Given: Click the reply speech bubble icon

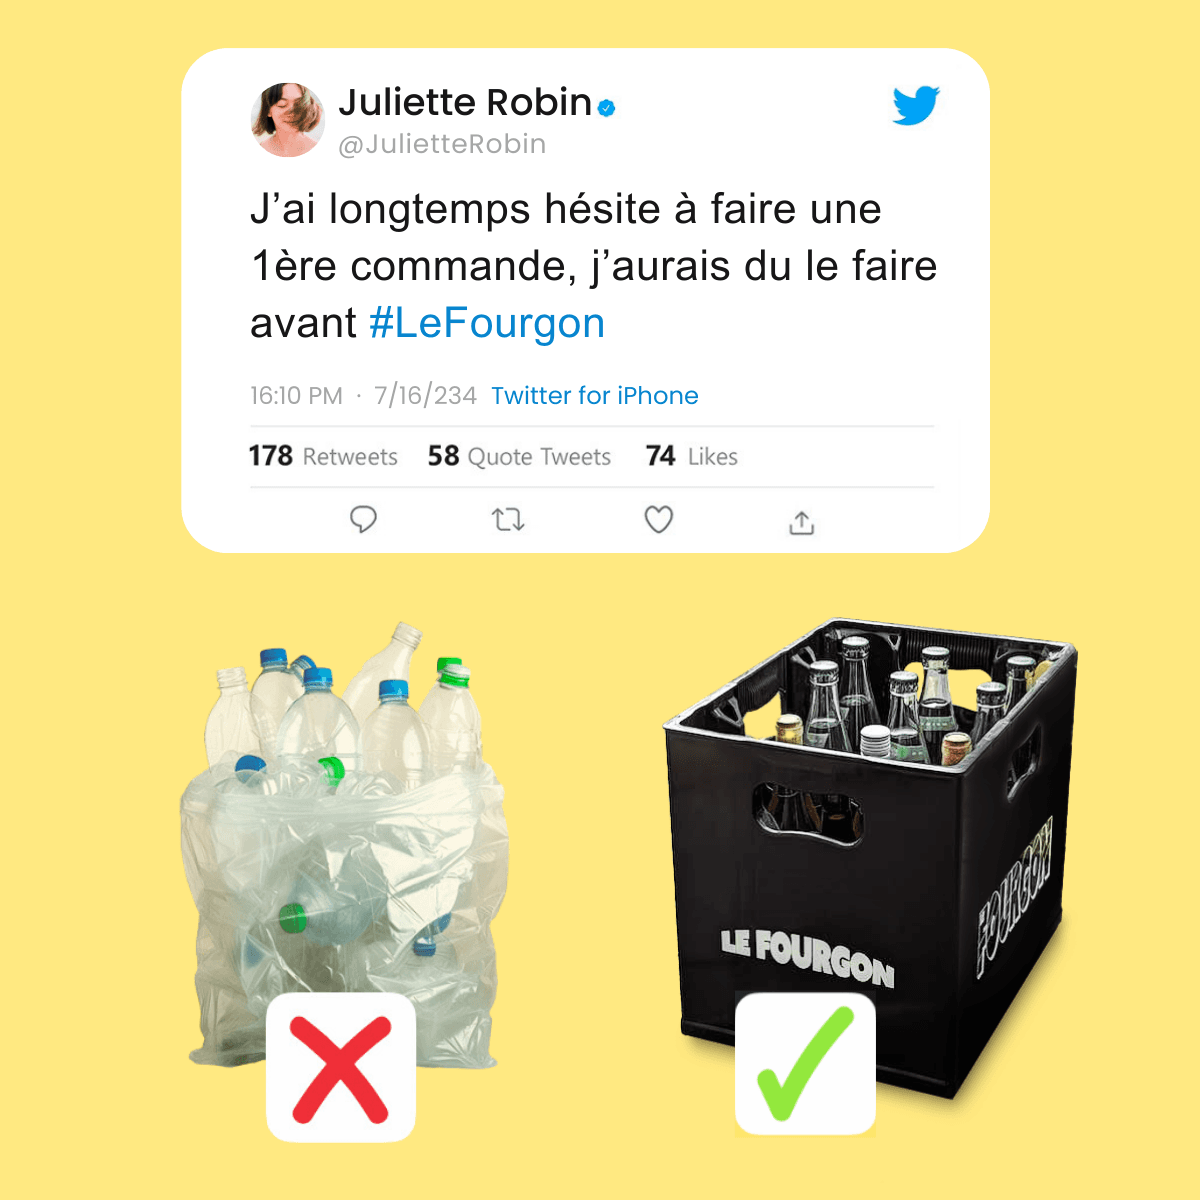Looking at the screenshot, I should (363, 520).
